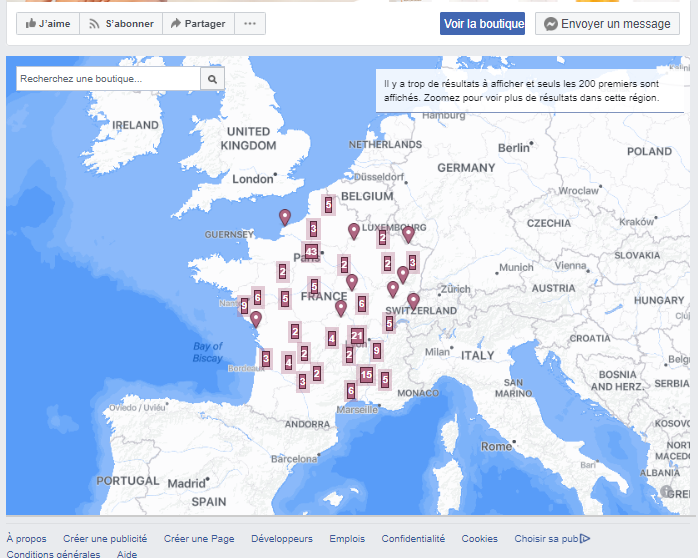Select the single pin left of the LUXEMBOURG label
This screenshot has width=698, height=558.
pyautogui.click(x=354, y=232)
